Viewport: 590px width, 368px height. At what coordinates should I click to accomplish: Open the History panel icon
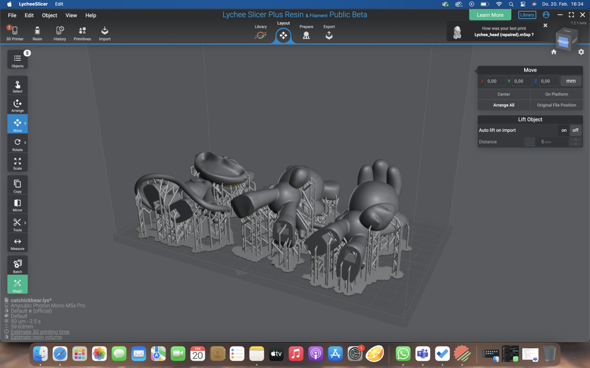click(59, 33)
